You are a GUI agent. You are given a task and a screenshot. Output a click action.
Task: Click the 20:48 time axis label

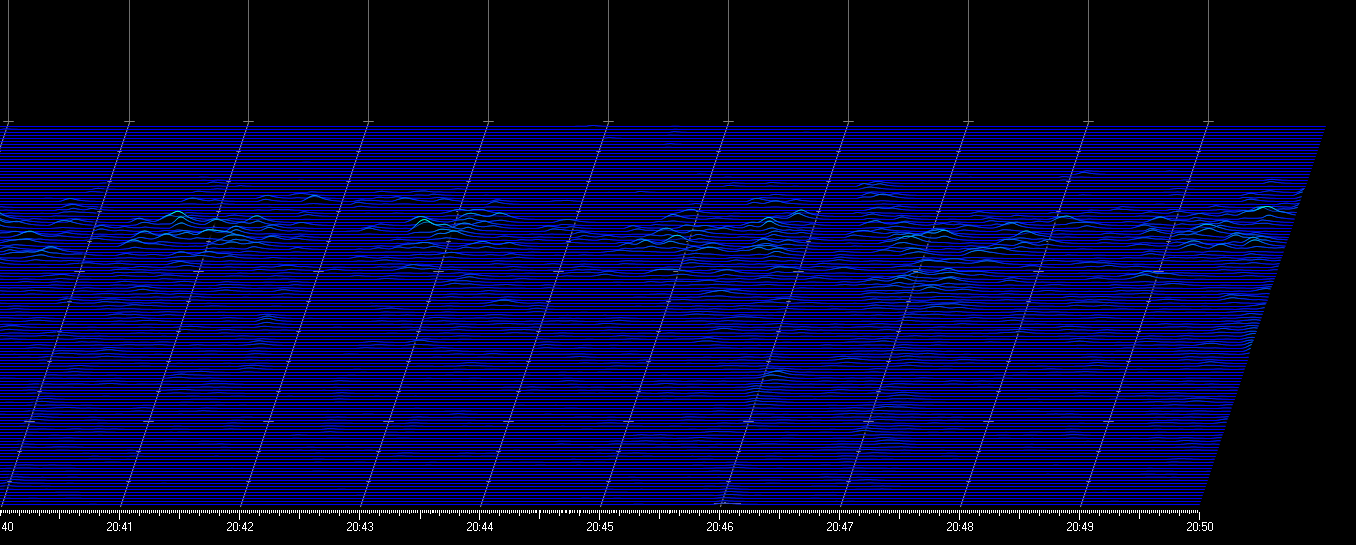(x=960, y=526)
